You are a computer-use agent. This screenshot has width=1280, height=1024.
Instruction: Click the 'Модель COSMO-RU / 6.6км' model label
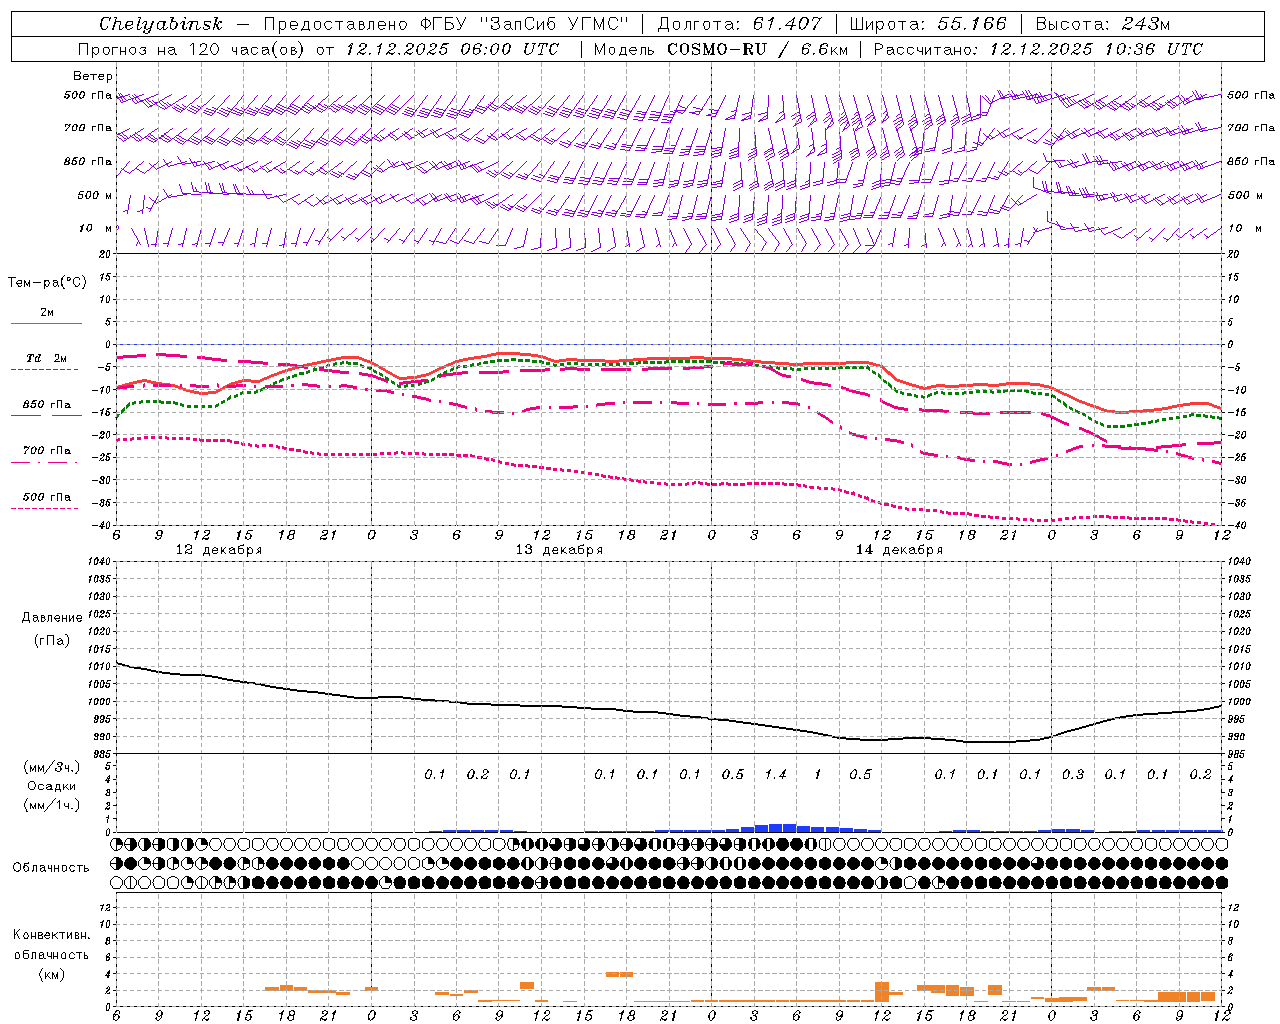point(720,49)
